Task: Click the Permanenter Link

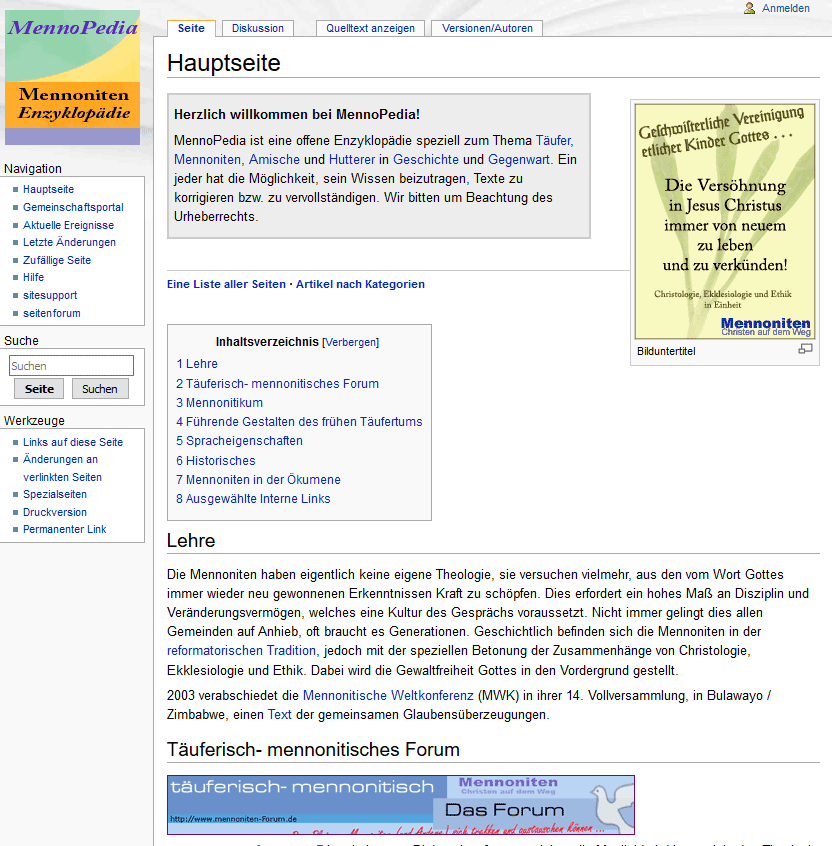Action: tap(65, 529)
